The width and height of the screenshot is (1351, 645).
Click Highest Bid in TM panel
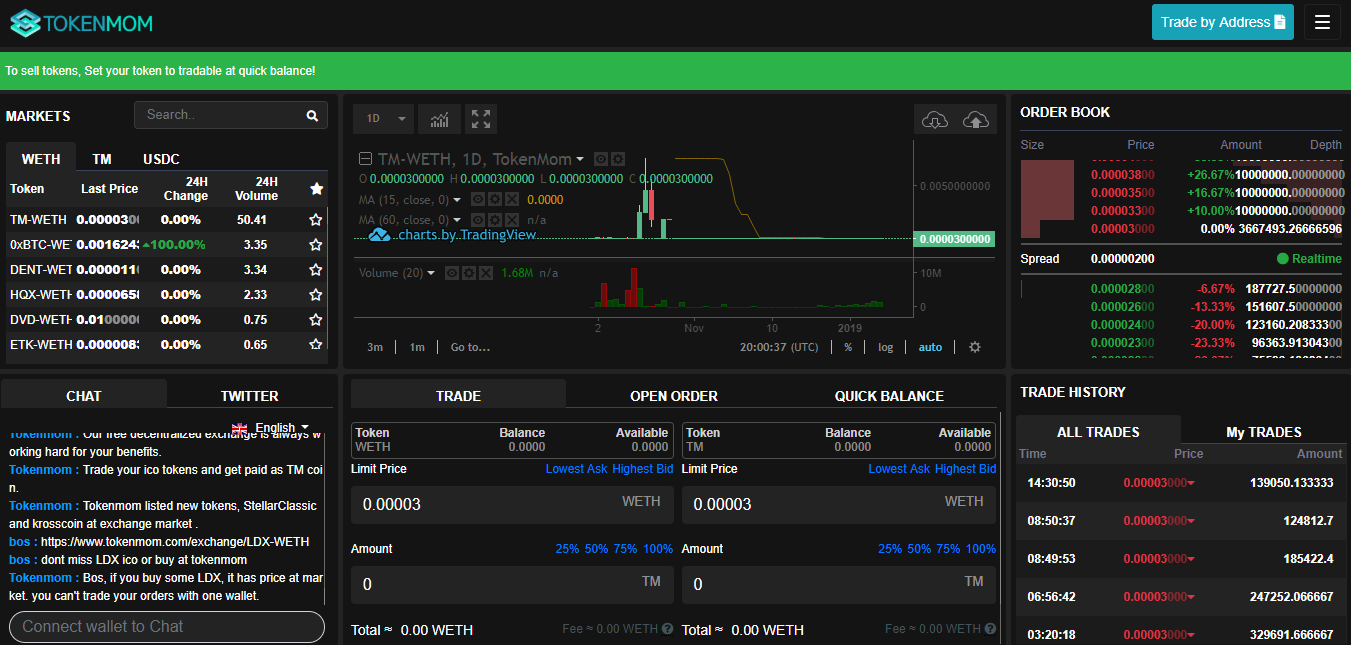tap(965, 469)
